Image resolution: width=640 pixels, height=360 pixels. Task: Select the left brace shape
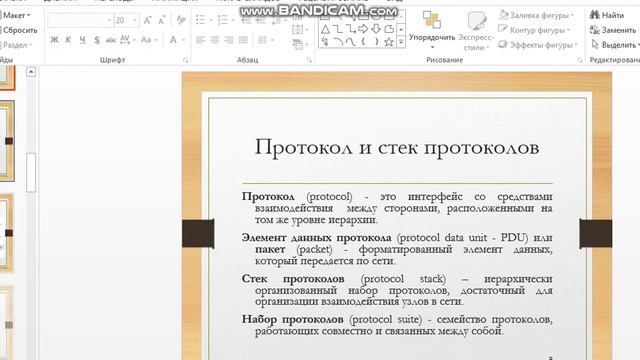[363, 41]
